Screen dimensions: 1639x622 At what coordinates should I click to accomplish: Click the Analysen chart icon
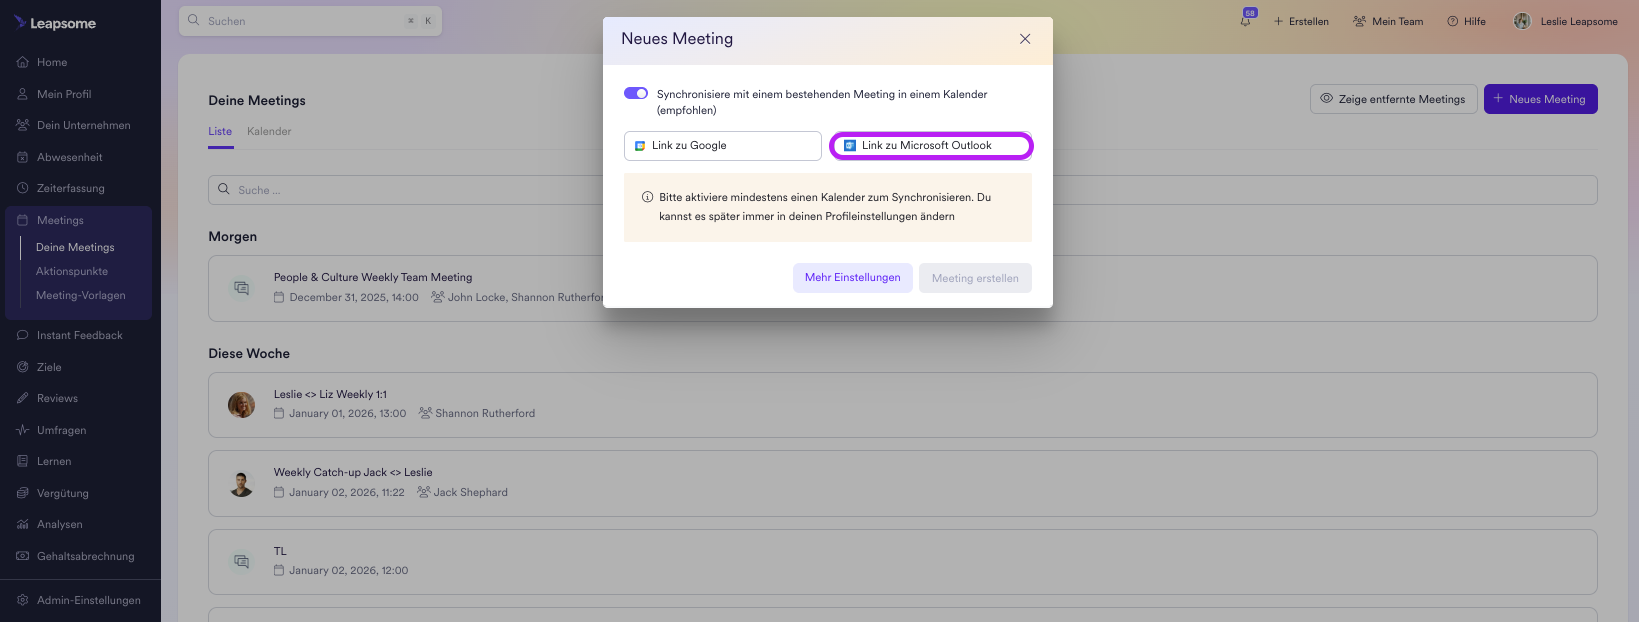tap(23, 524)
